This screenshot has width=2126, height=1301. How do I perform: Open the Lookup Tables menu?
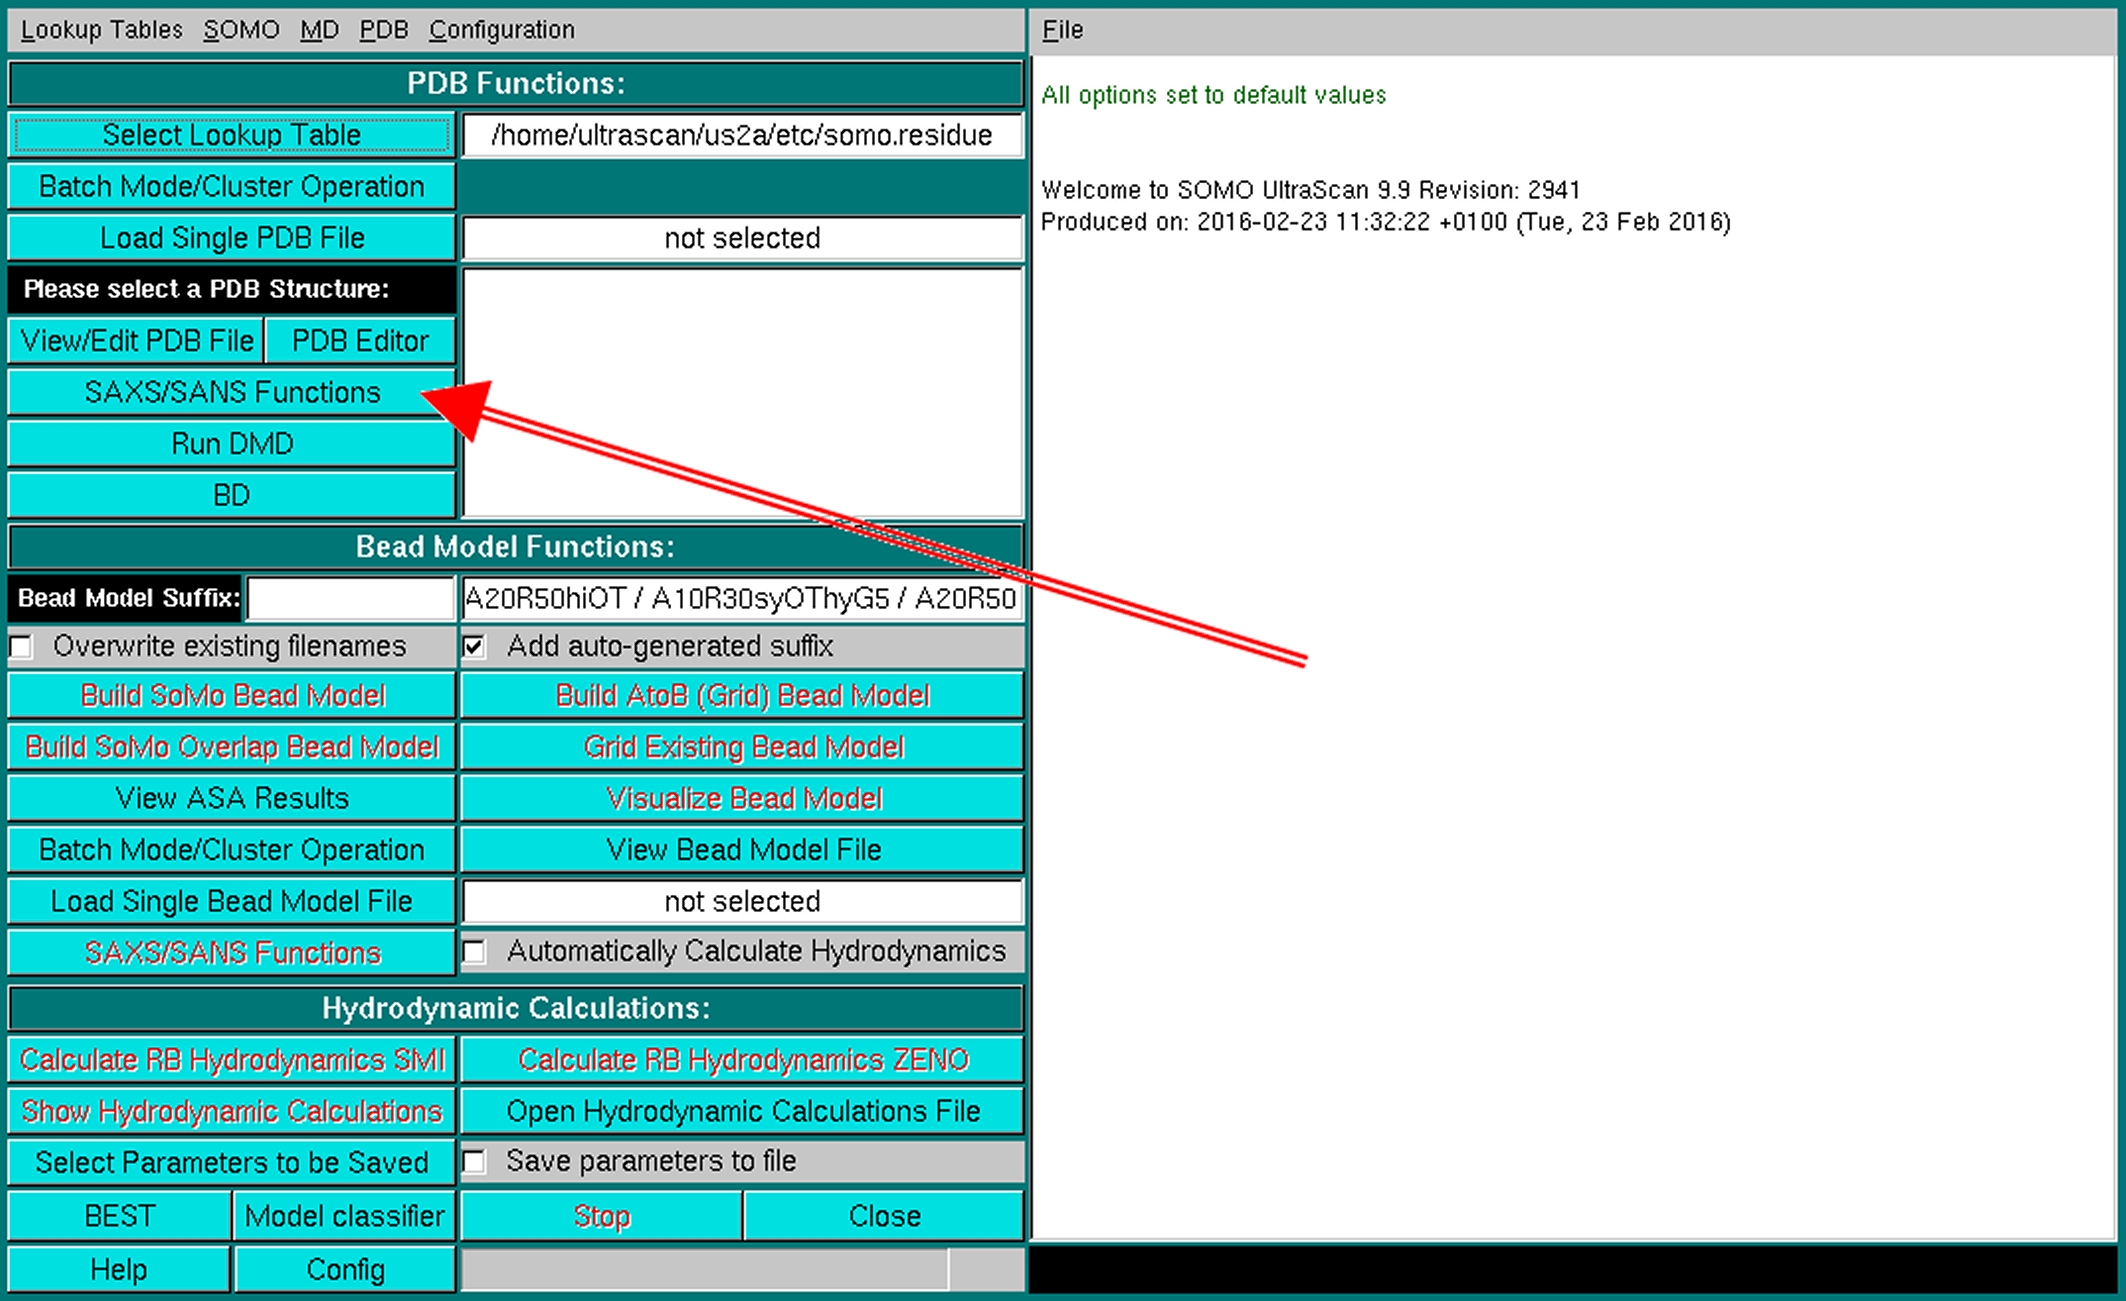point(101,30)
